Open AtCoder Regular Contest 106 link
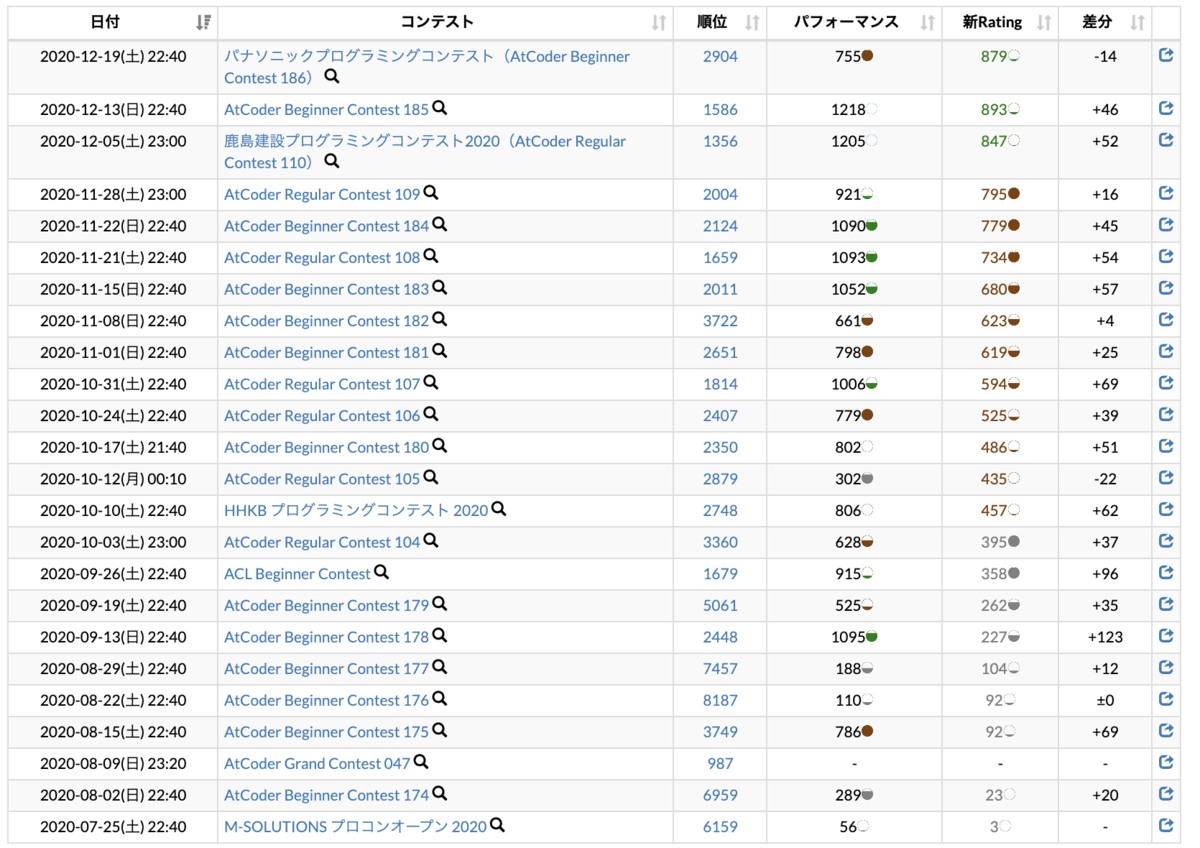This screenshot has height=848, width=1200. click(x=322, y=416)
